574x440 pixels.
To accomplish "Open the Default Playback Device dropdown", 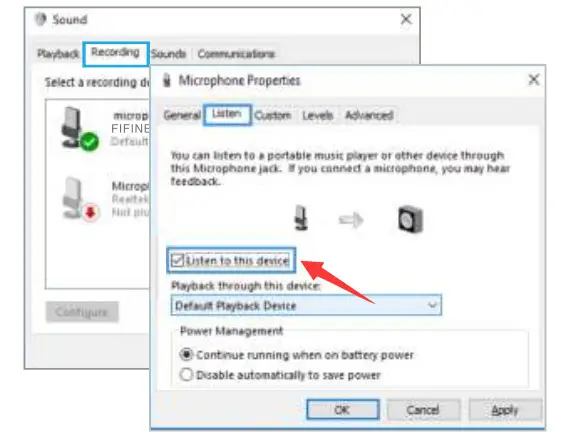I will 306,305.
